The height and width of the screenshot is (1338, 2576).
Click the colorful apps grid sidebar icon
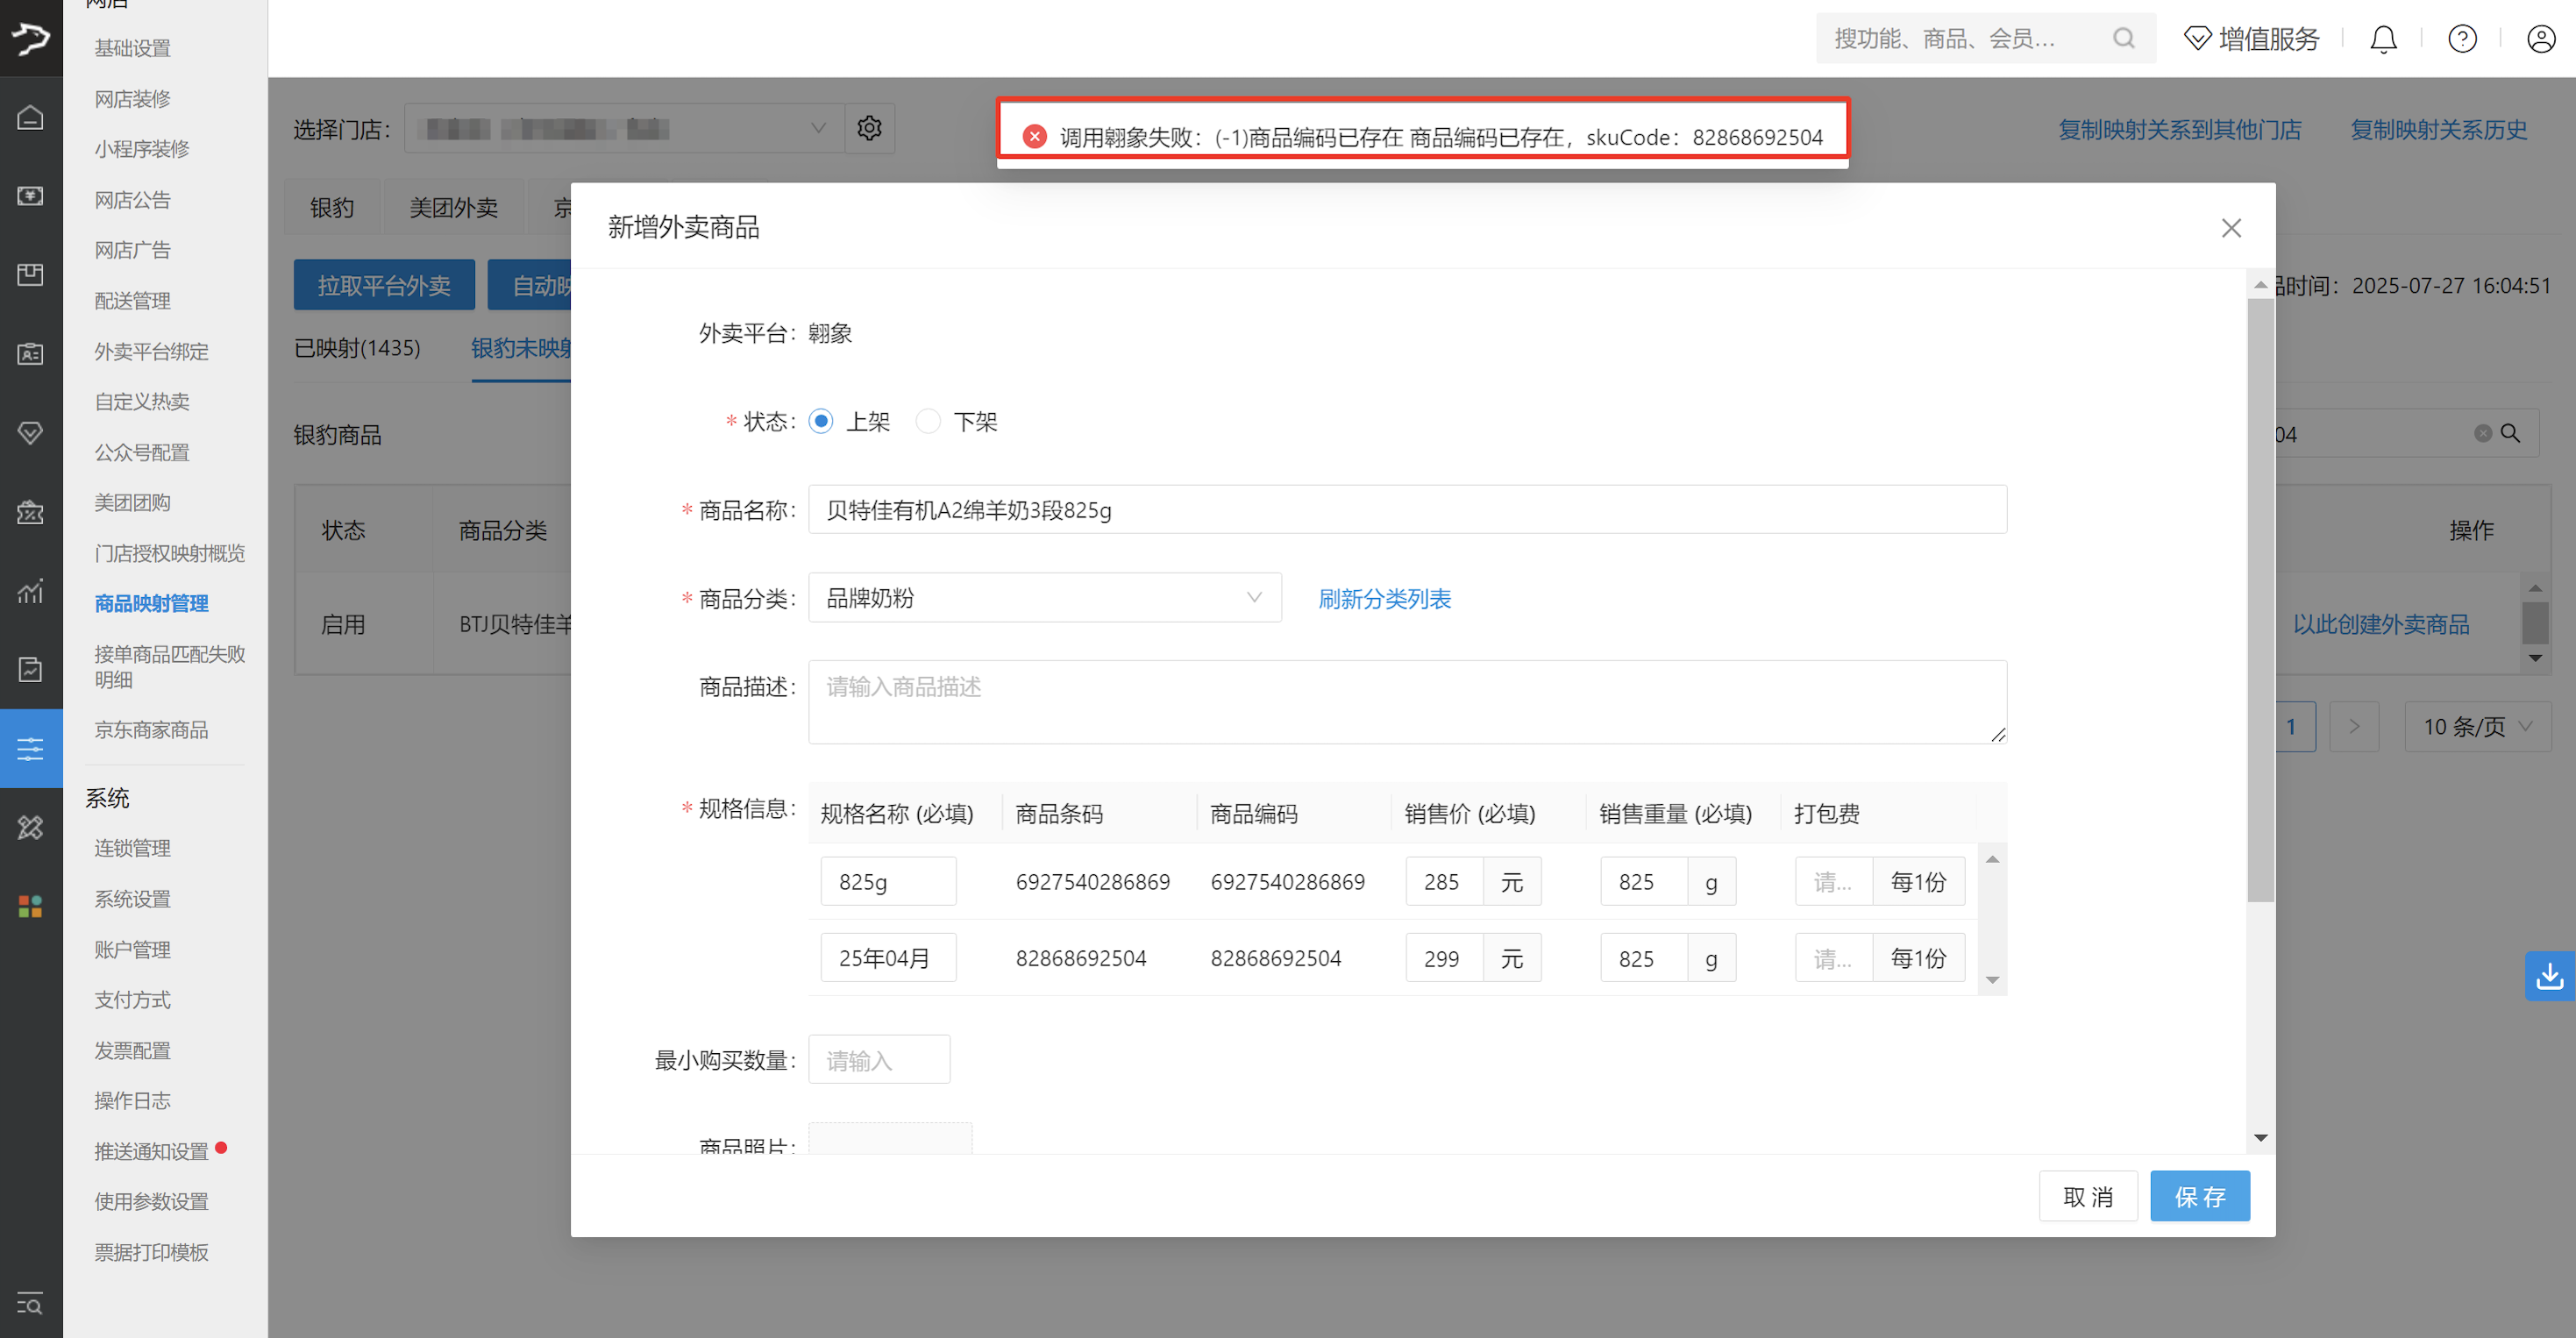tap(31, 906)
